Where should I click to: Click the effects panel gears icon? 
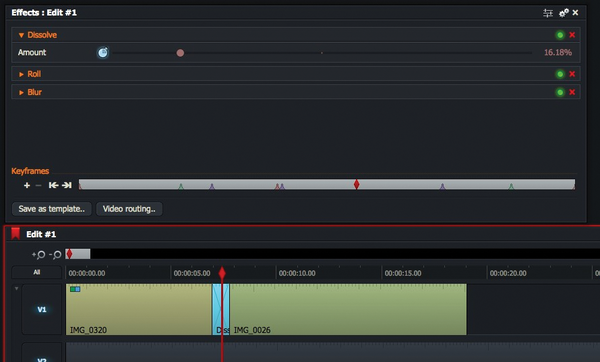coord(564,13)
